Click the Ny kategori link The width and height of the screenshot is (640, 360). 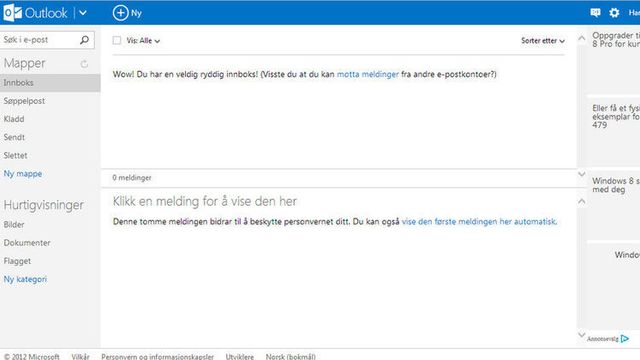25,279
